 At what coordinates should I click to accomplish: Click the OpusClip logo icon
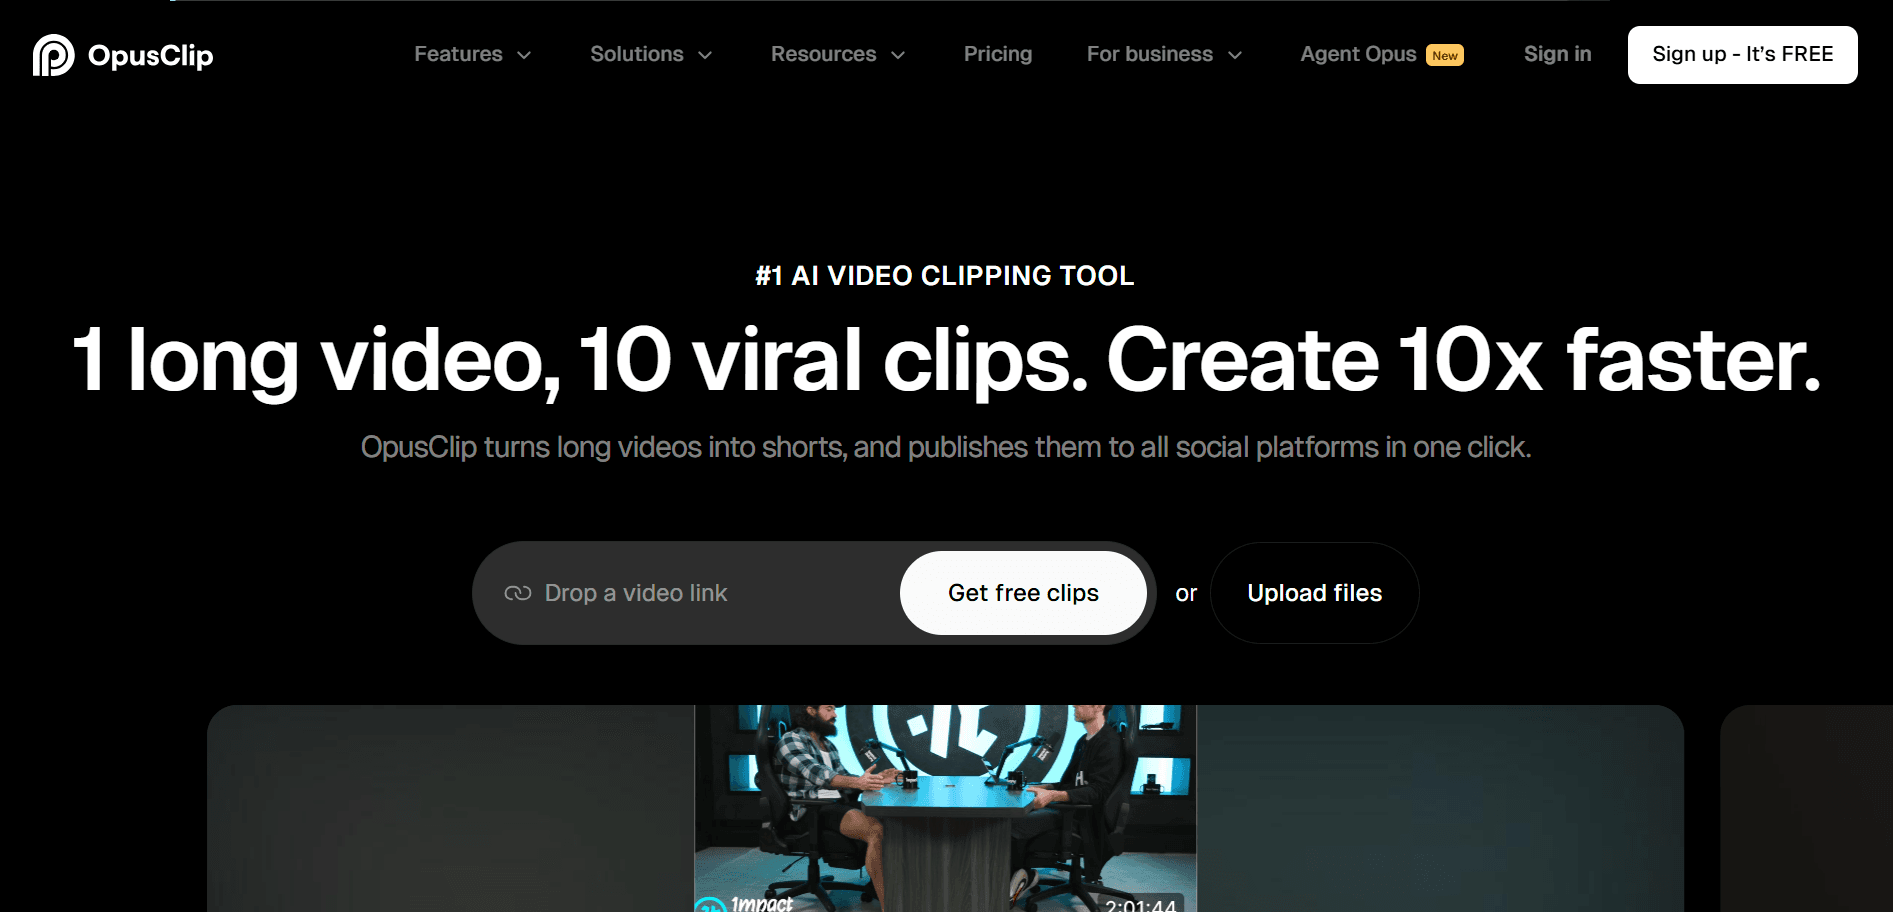click(53, 55)
